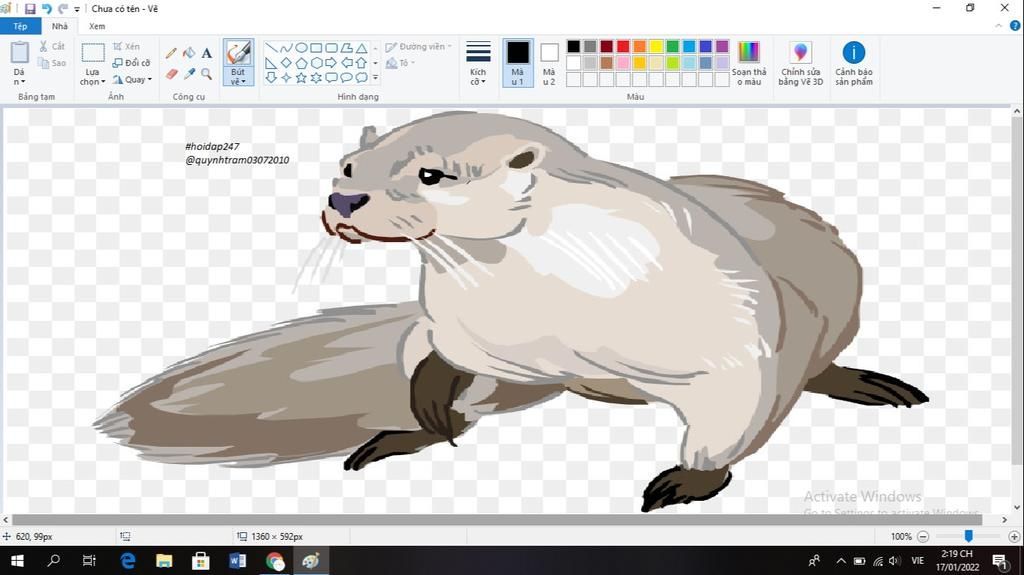
Task: Click the Bút vẽ brush icon
Action: point(238,53)
